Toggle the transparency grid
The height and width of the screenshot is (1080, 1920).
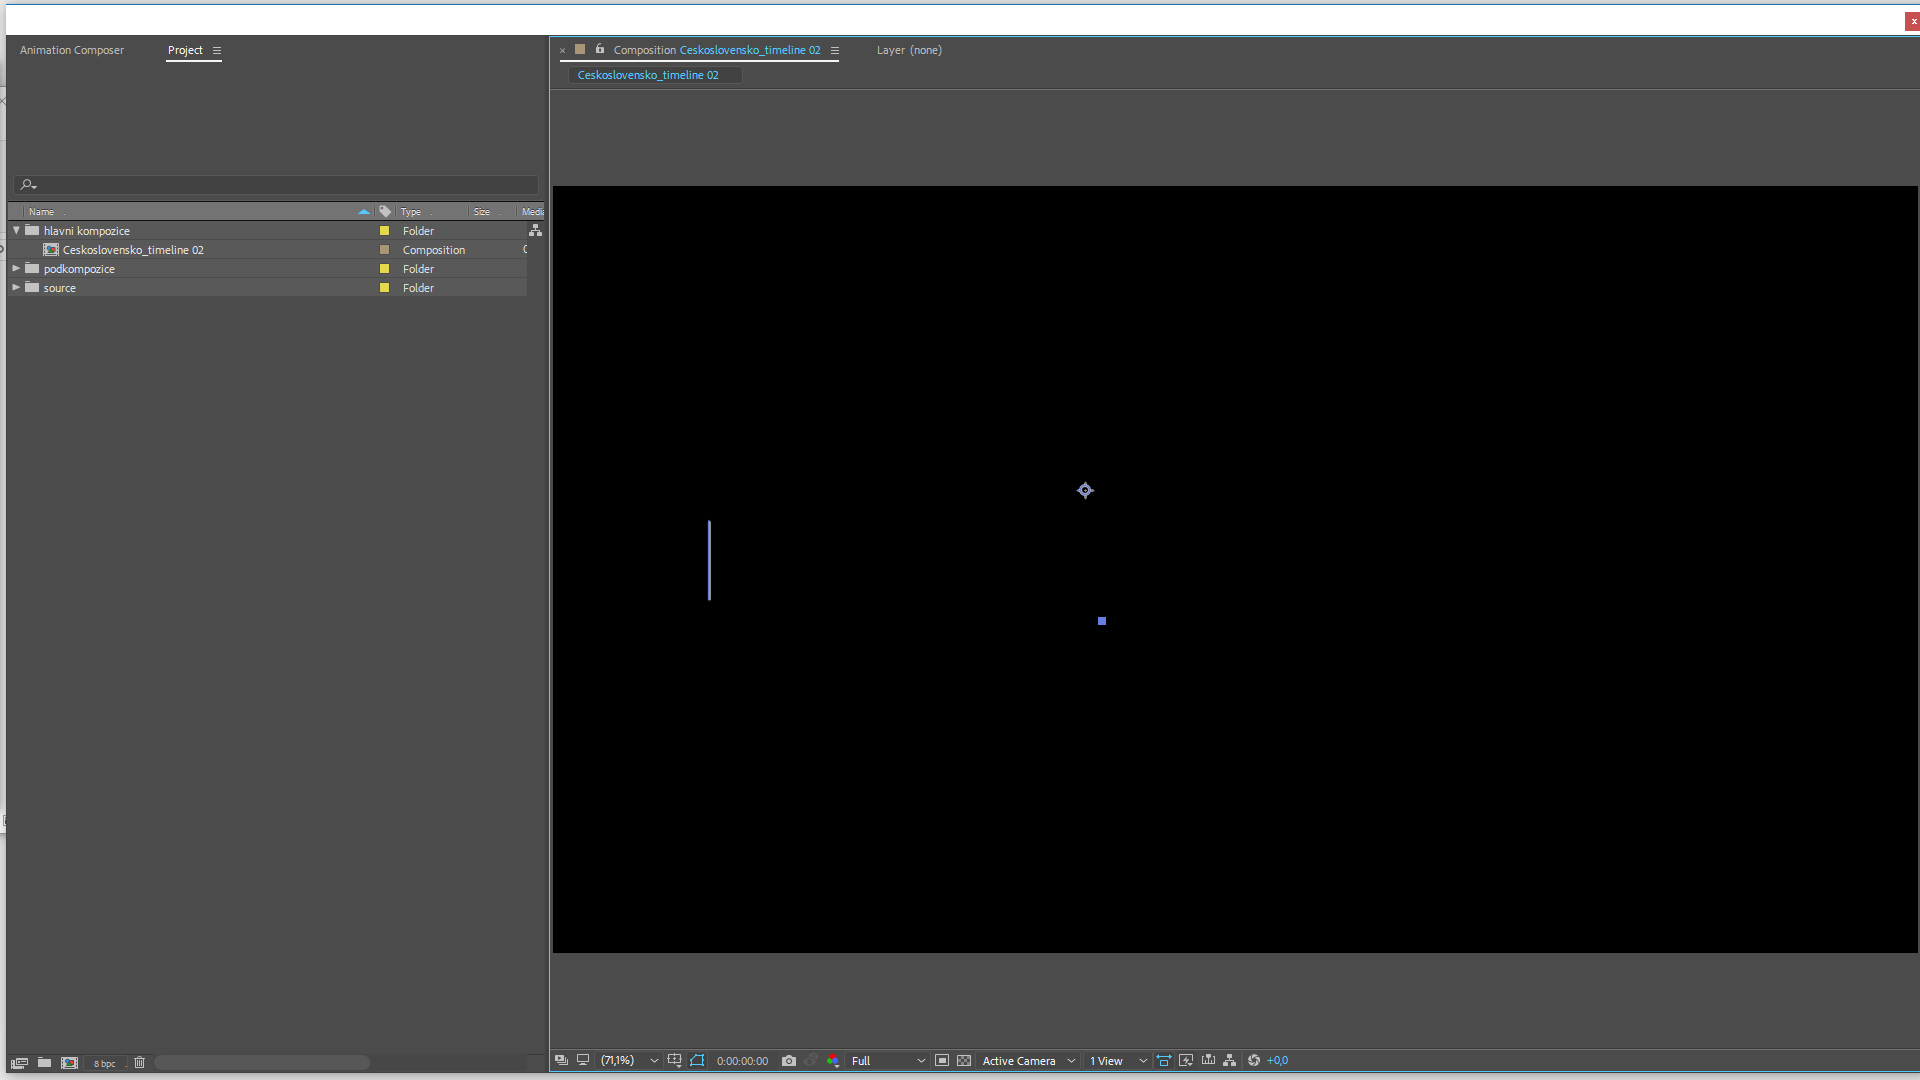coord(964,1061)
